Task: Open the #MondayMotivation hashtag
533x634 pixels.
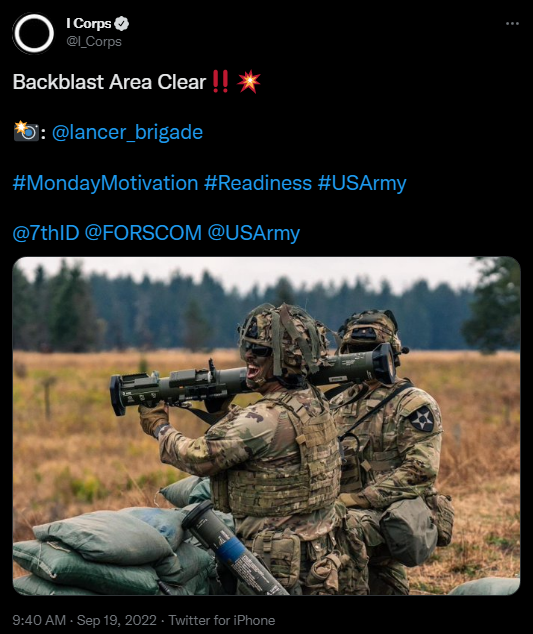Action: (x=105, y=183)
